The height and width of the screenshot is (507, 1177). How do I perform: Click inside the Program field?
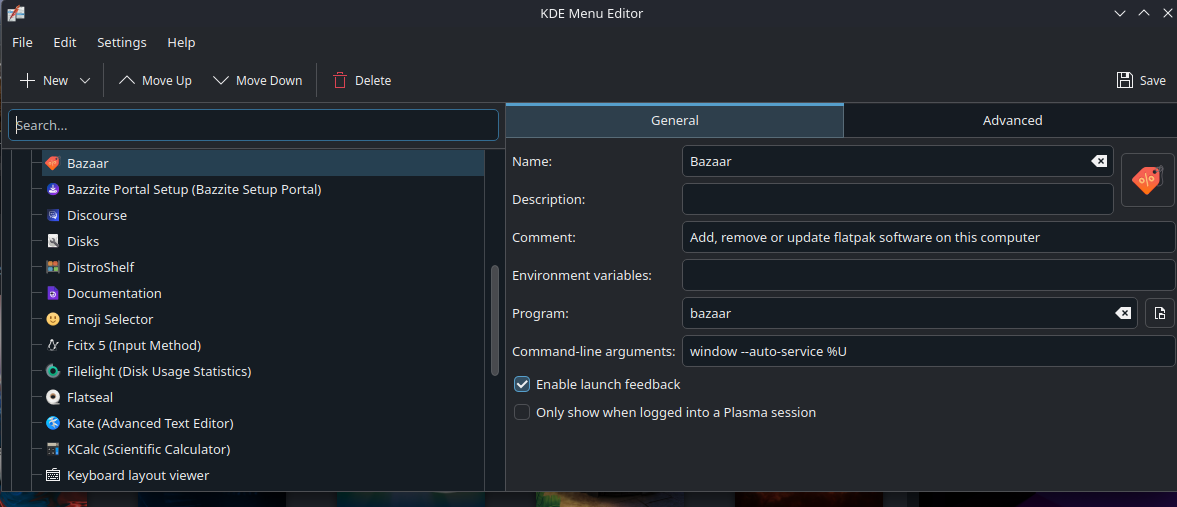click(x=910, y=313)
